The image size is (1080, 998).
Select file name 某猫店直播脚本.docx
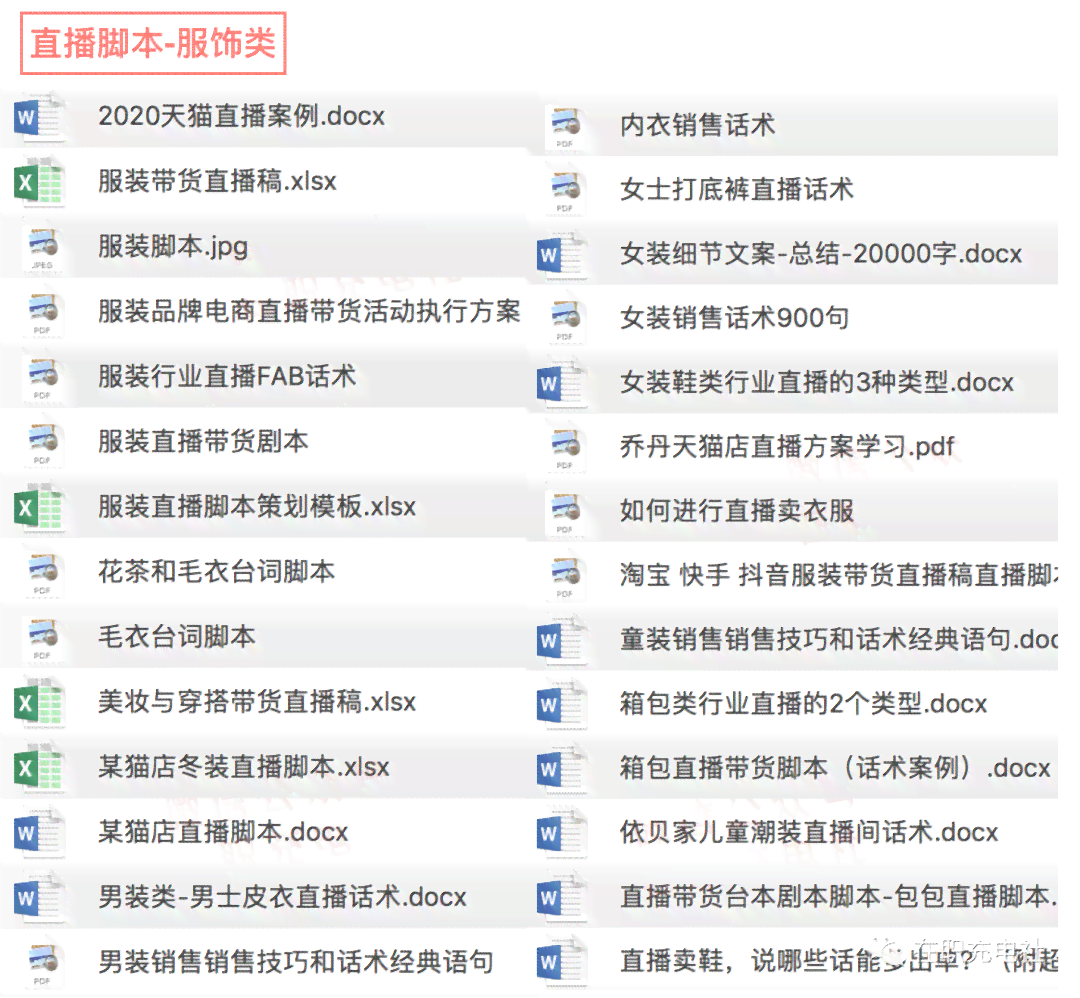223,833
